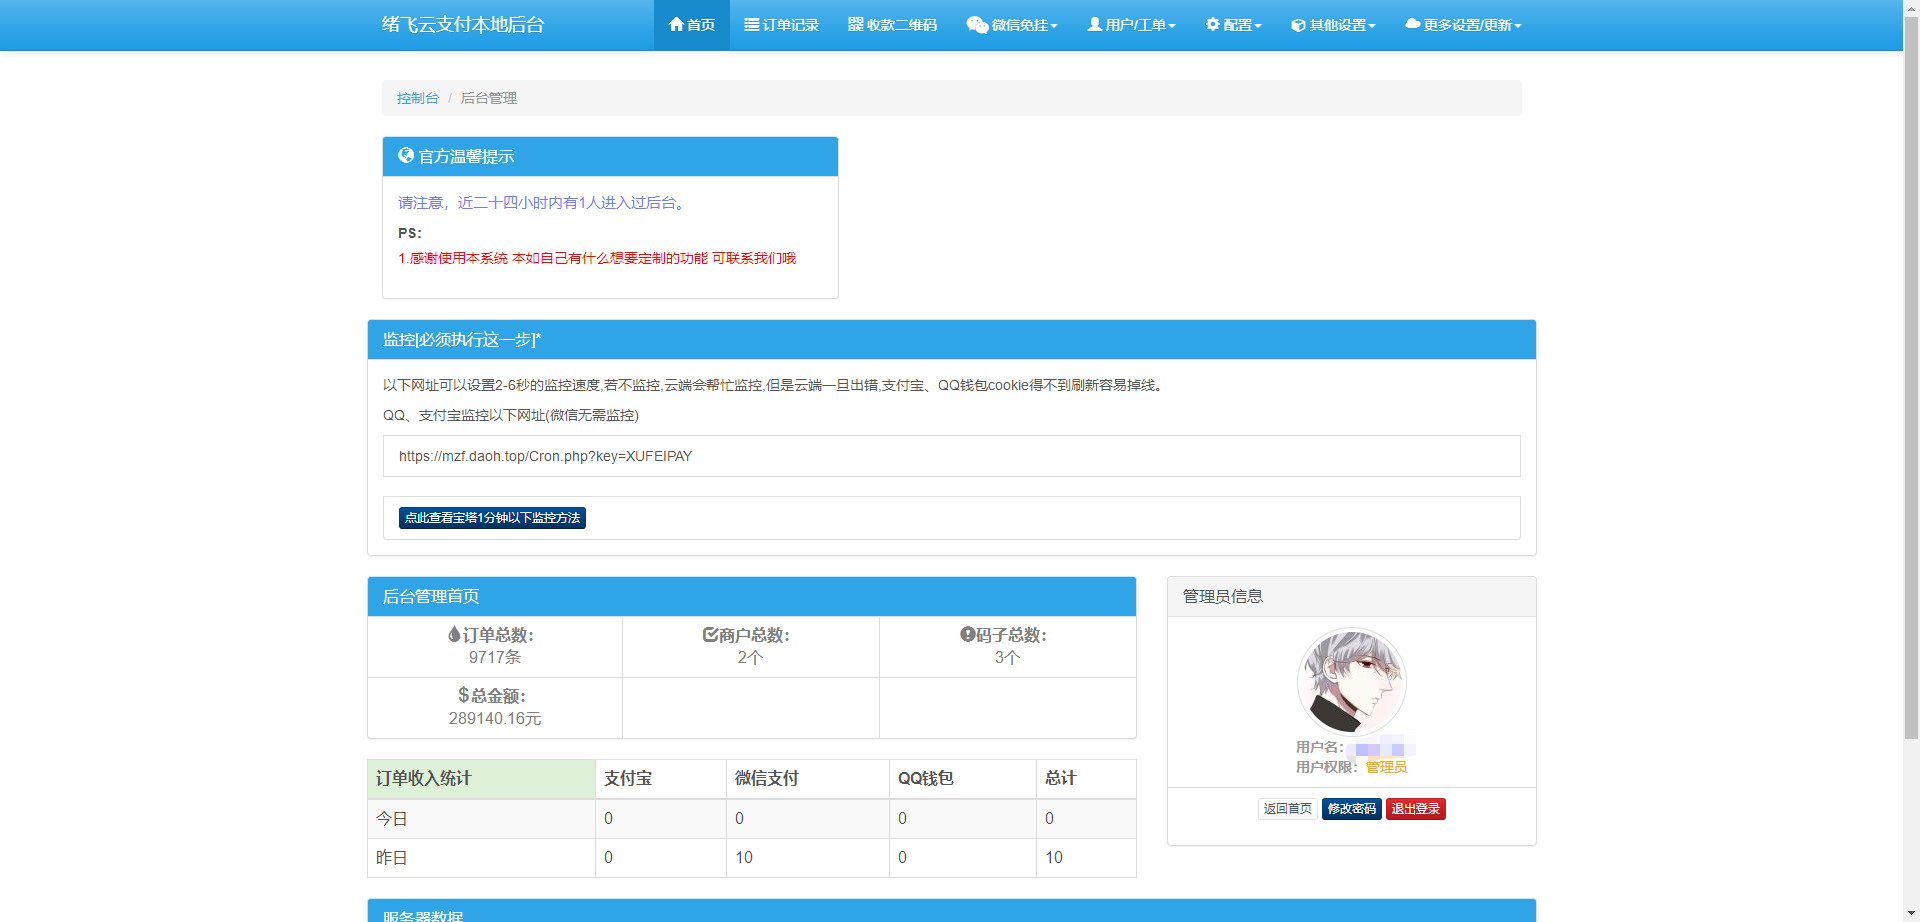Click the administrator avatar image
This screenshot has height=922, width=1920.
[x=1351, y=681]
